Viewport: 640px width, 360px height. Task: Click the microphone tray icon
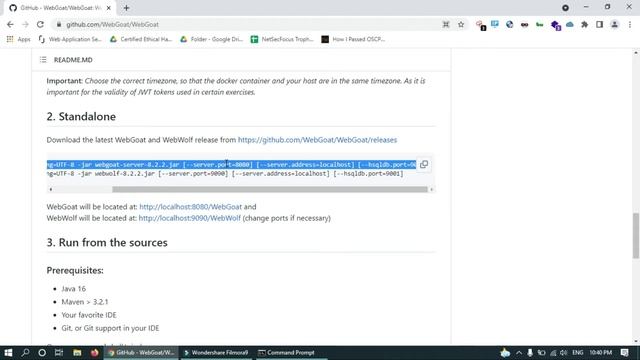click(530, 353)
